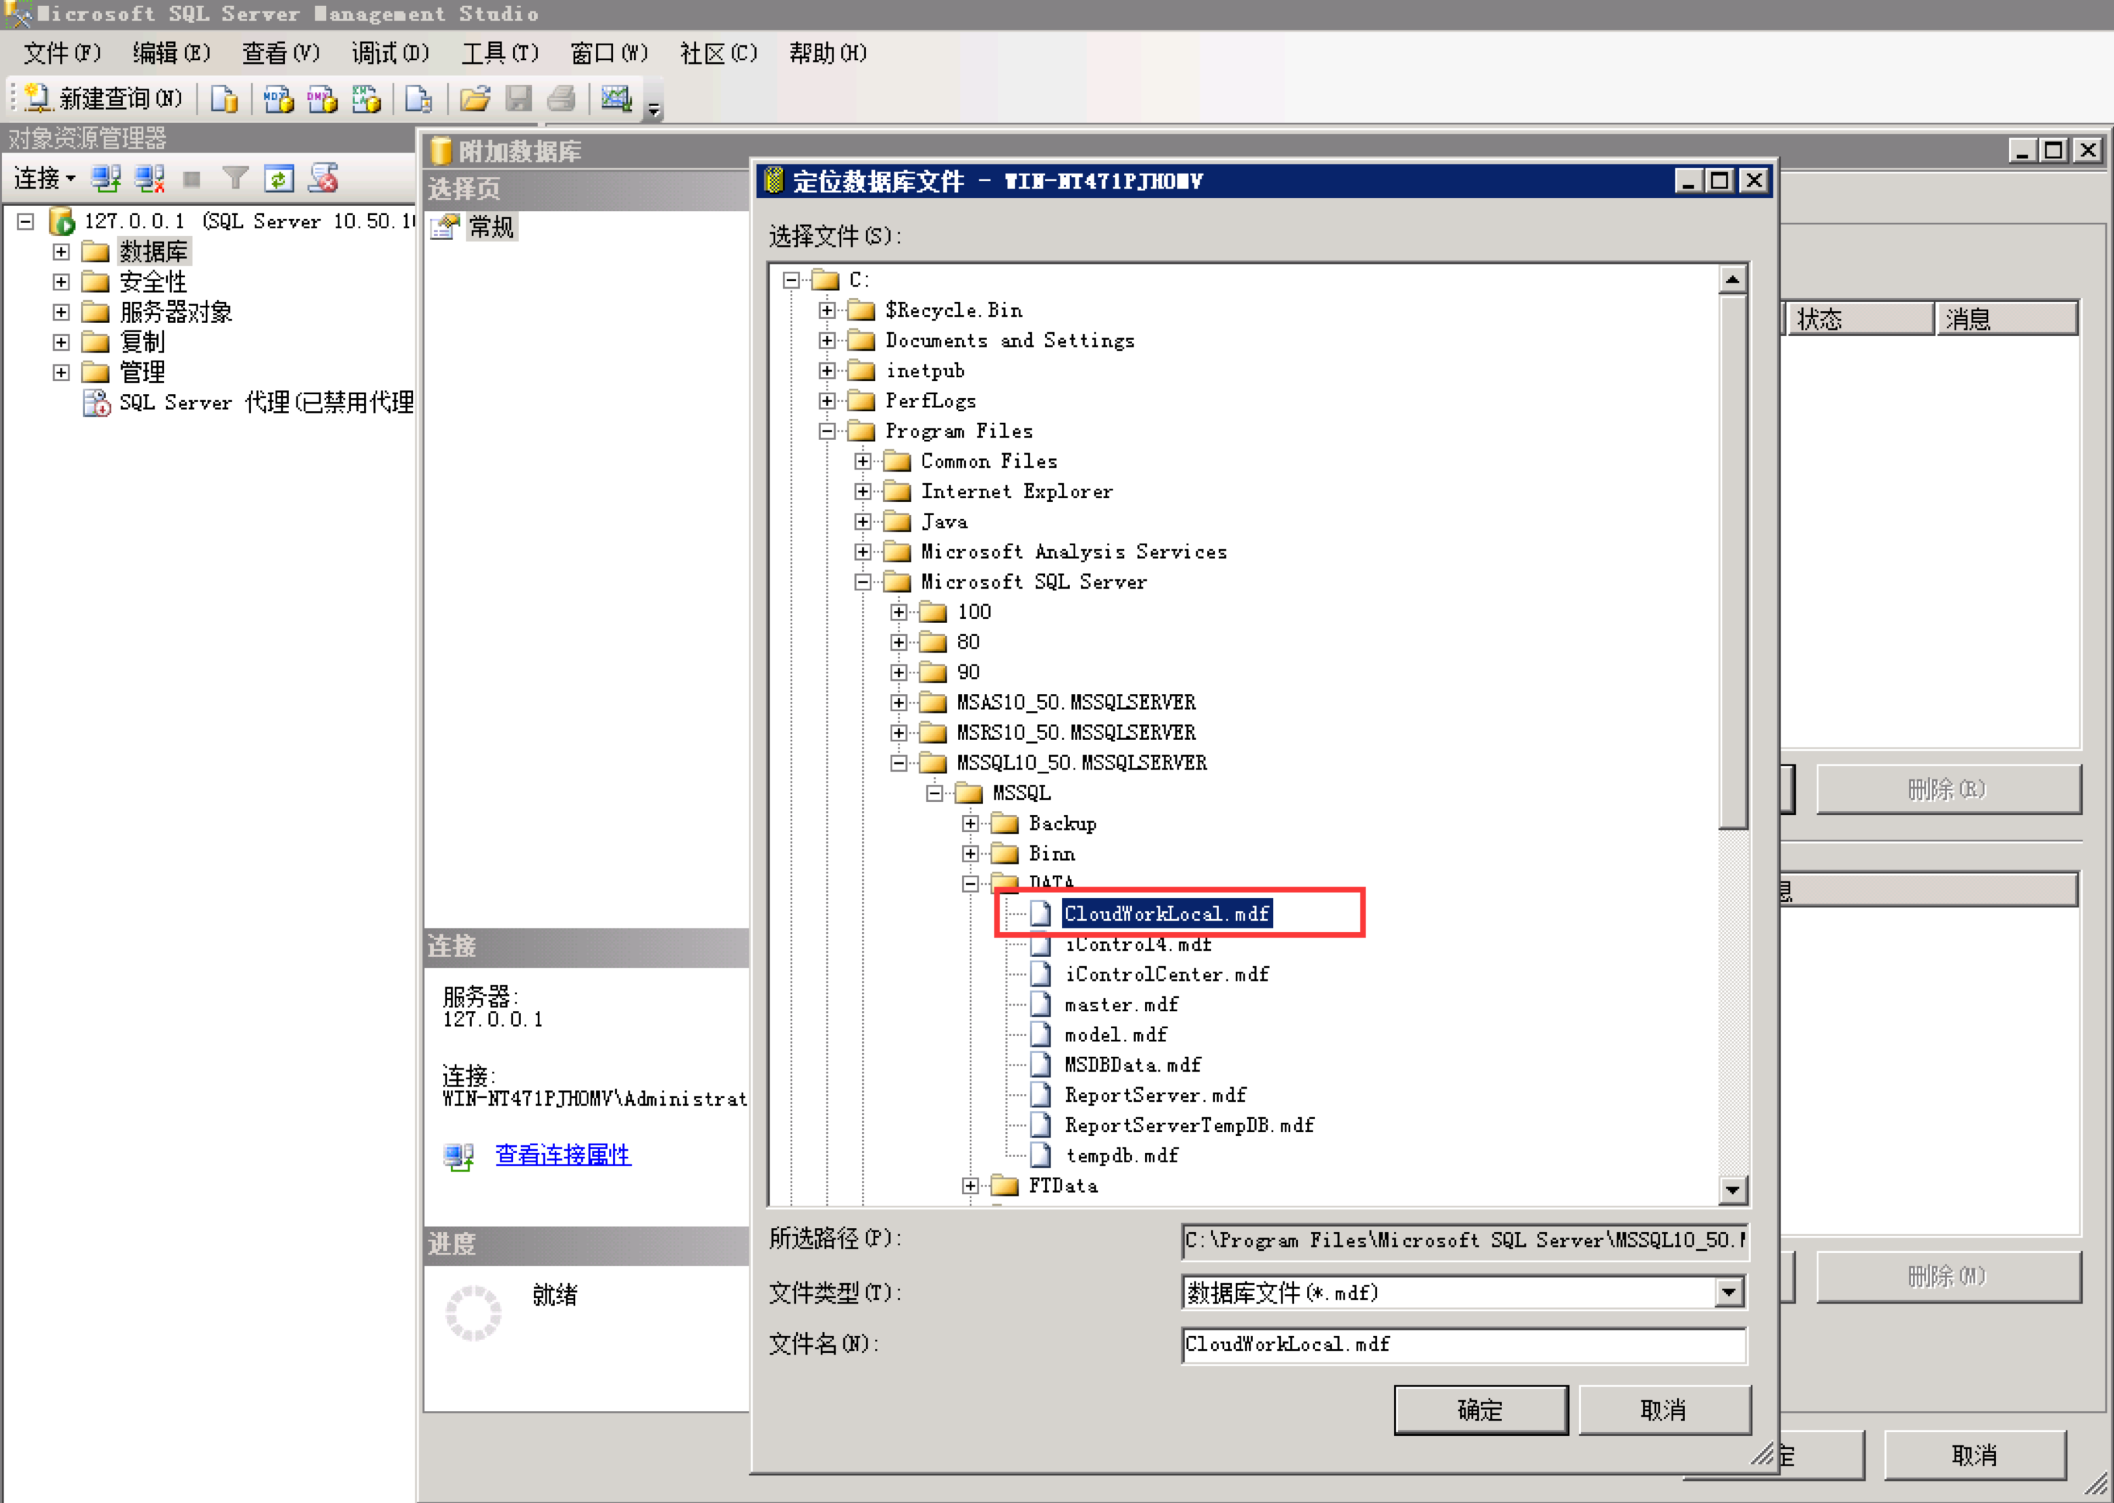Expand the 服务器对象 folder node
Image resolution: width=2114 pixels, height=1503 pixels.
(x=61, y=312)
